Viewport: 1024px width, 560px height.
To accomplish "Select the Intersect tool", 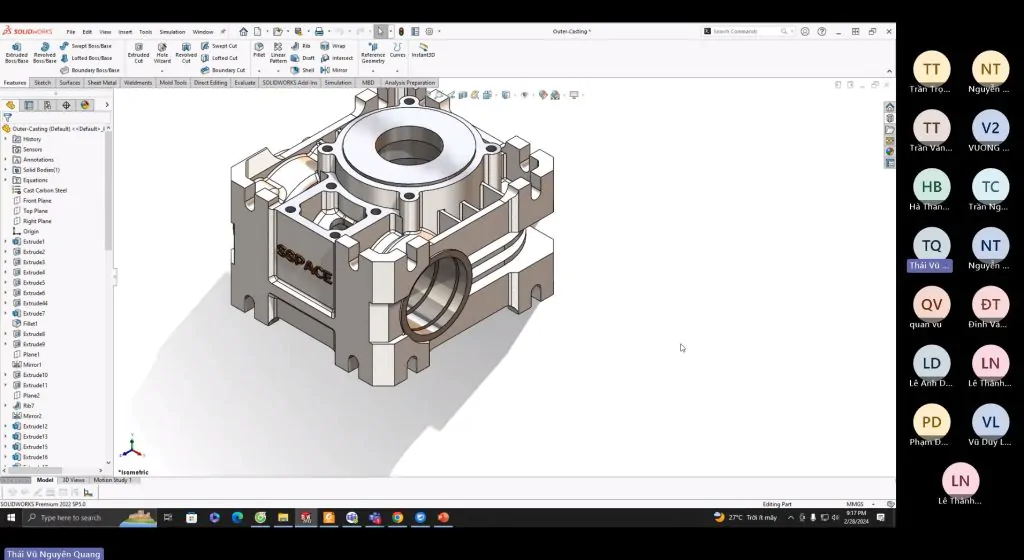I will 337,58.
